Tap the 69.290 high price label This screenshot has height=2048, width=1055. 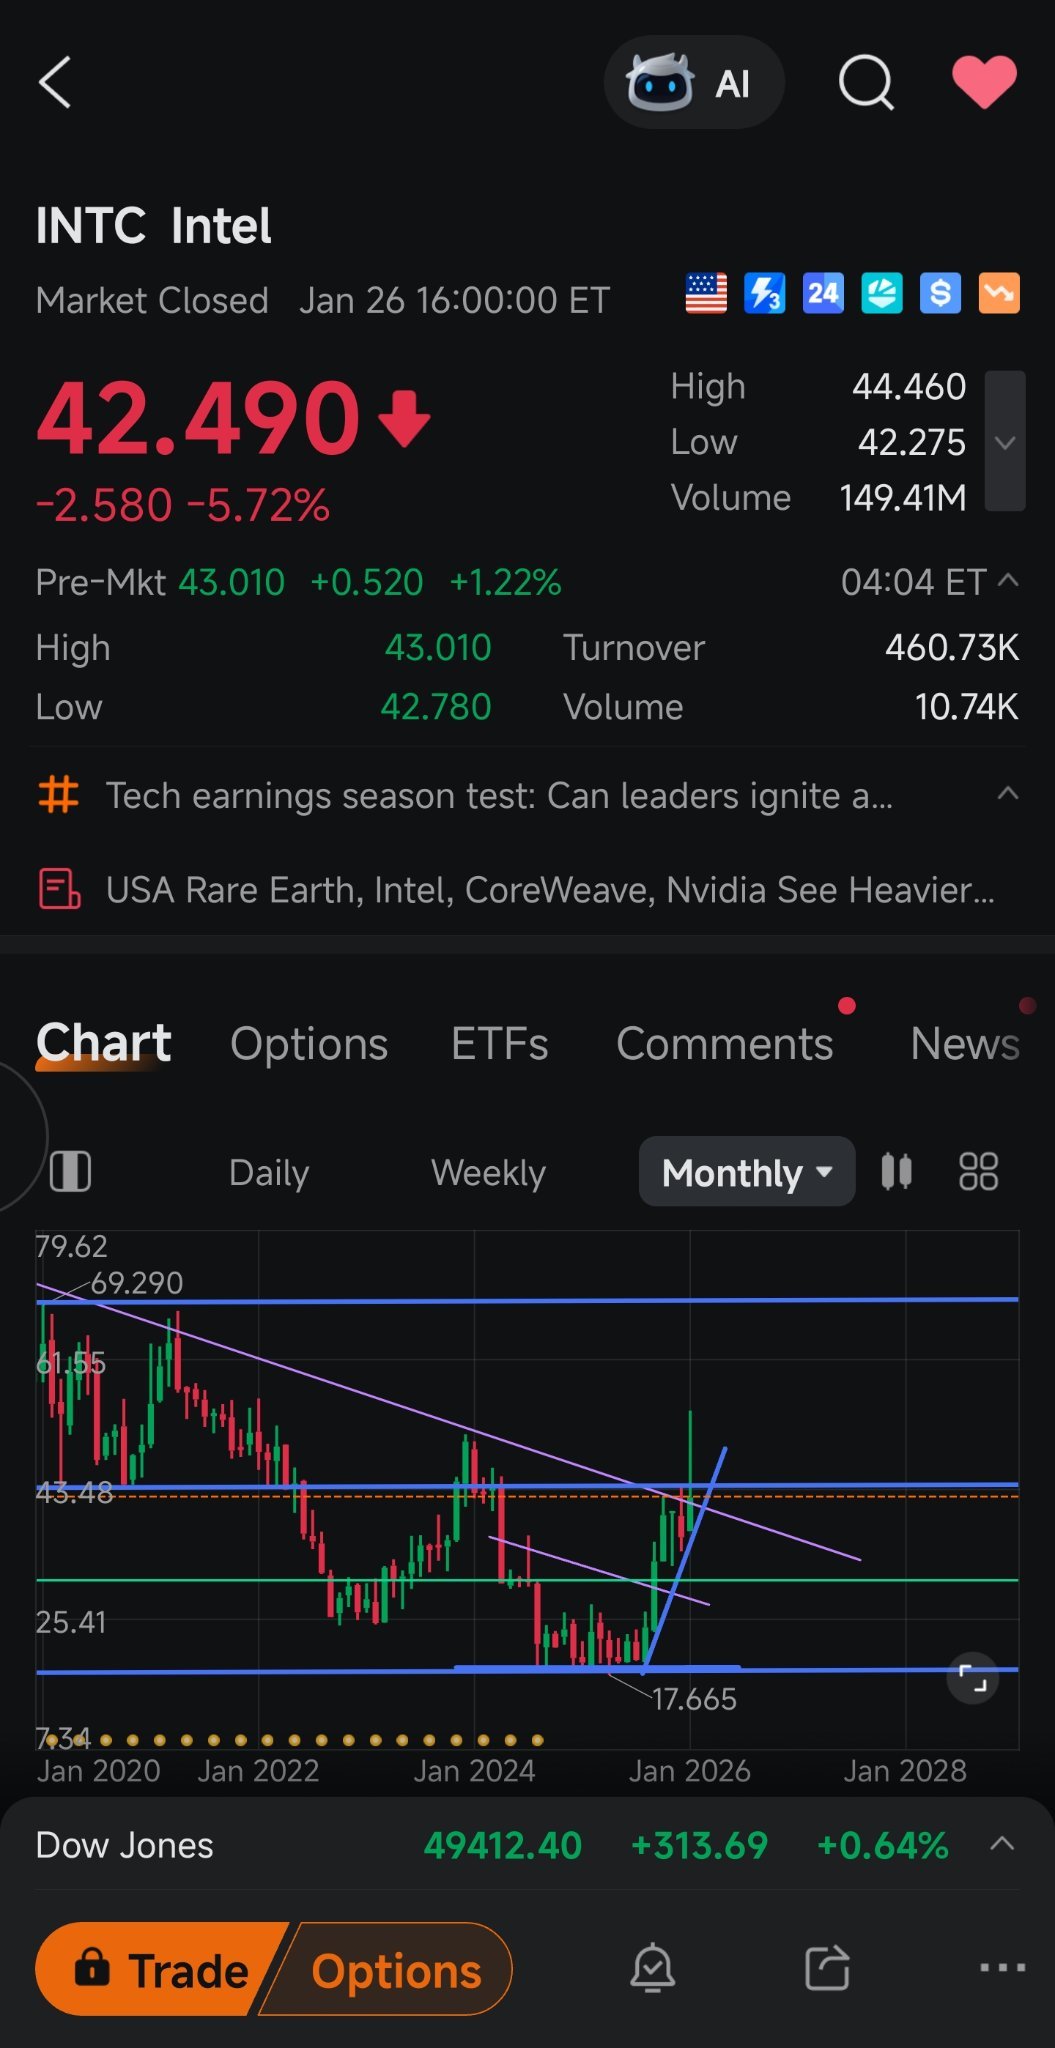[x=137, y=1283]
